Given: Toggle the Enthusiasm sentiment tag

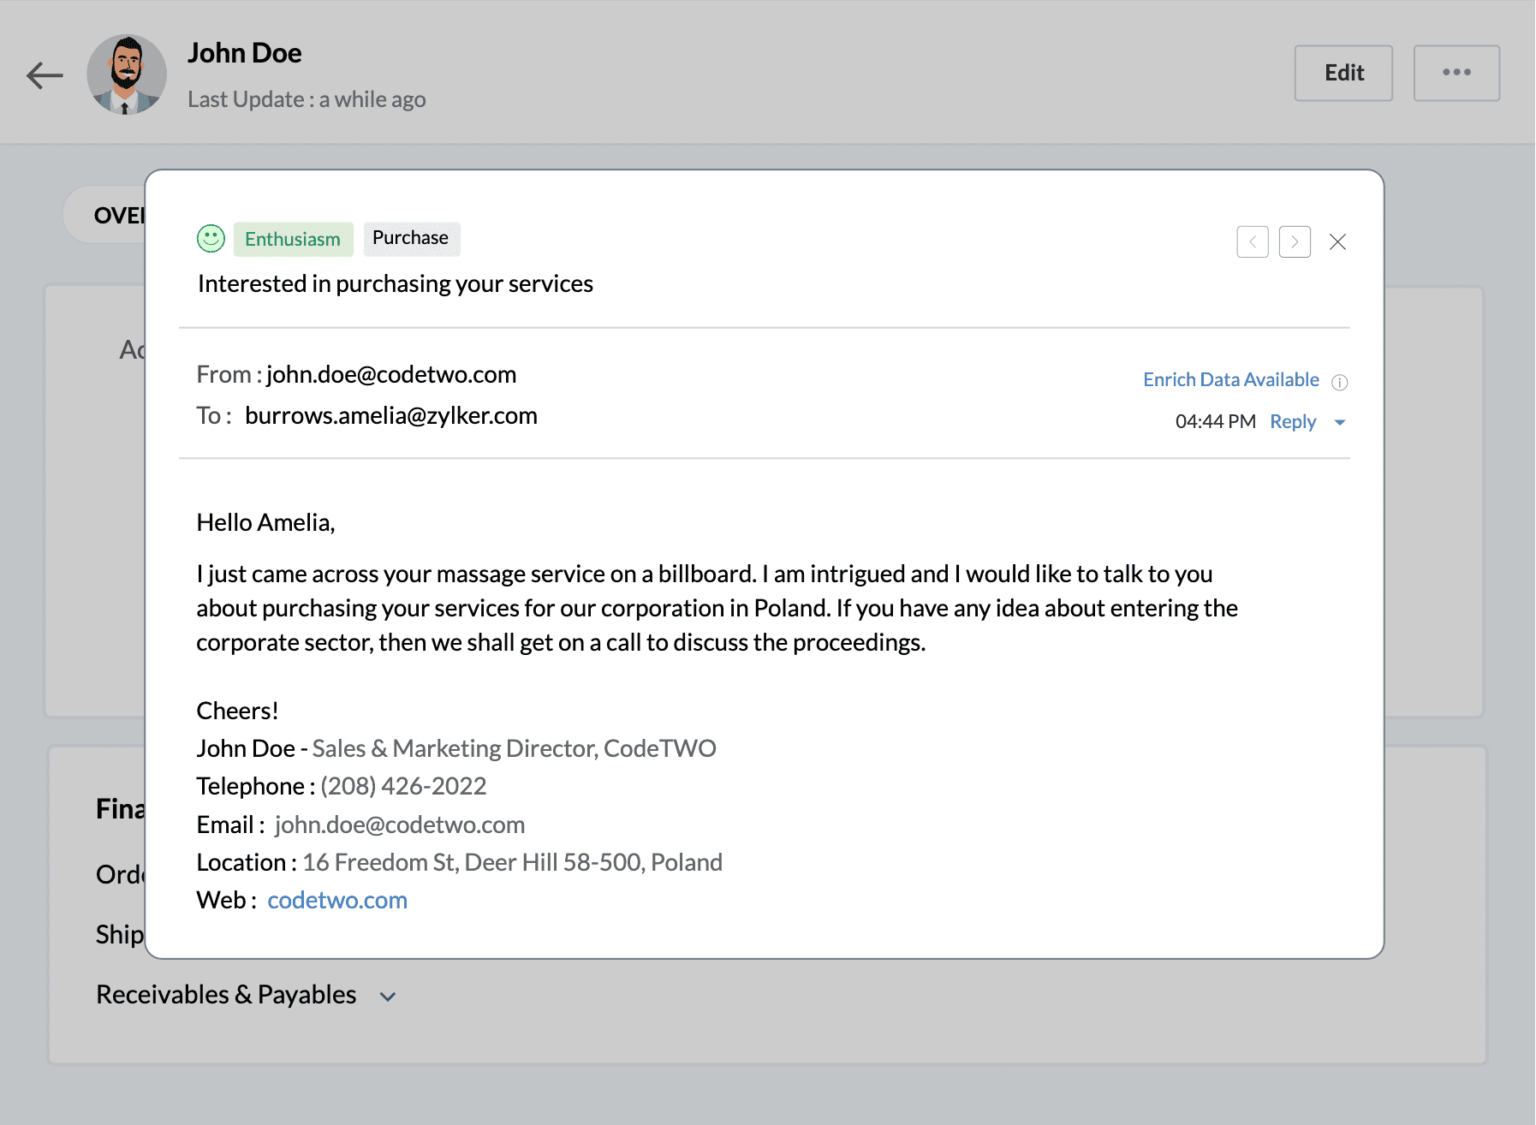Looking at the screenshot, I should coord(293,239).
